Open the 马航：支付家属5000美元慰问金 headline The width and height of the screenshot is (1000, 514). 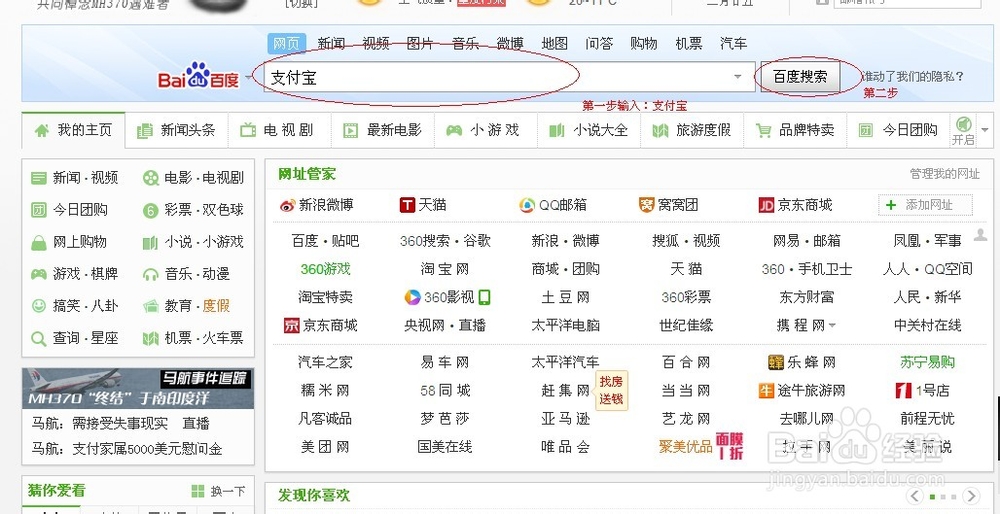[127, 449]
